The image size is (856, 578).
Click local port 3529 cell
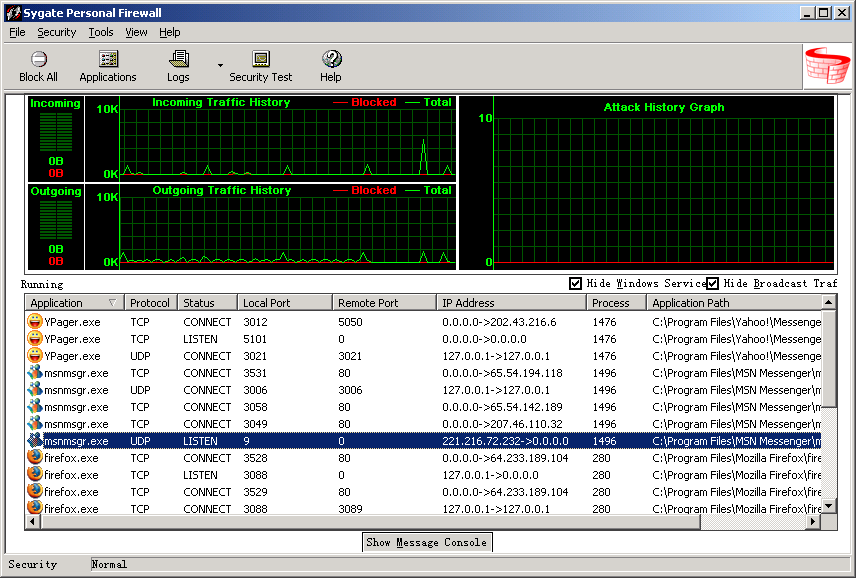[255, 492]
